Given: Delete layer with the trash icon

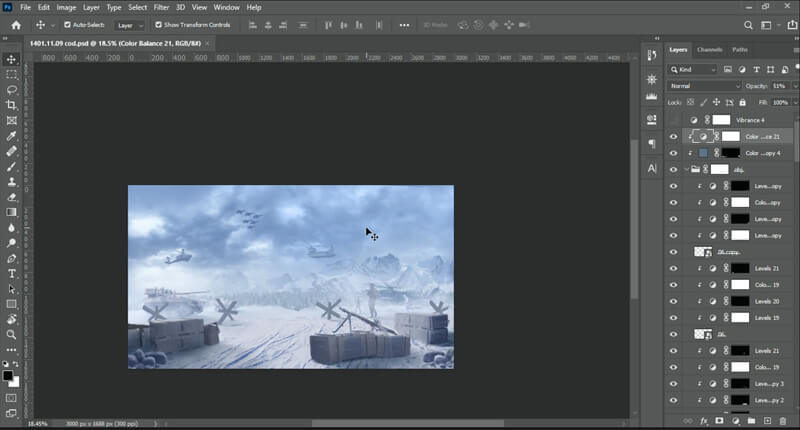Looking at the screenshot, I should click(x=783, y=421).
